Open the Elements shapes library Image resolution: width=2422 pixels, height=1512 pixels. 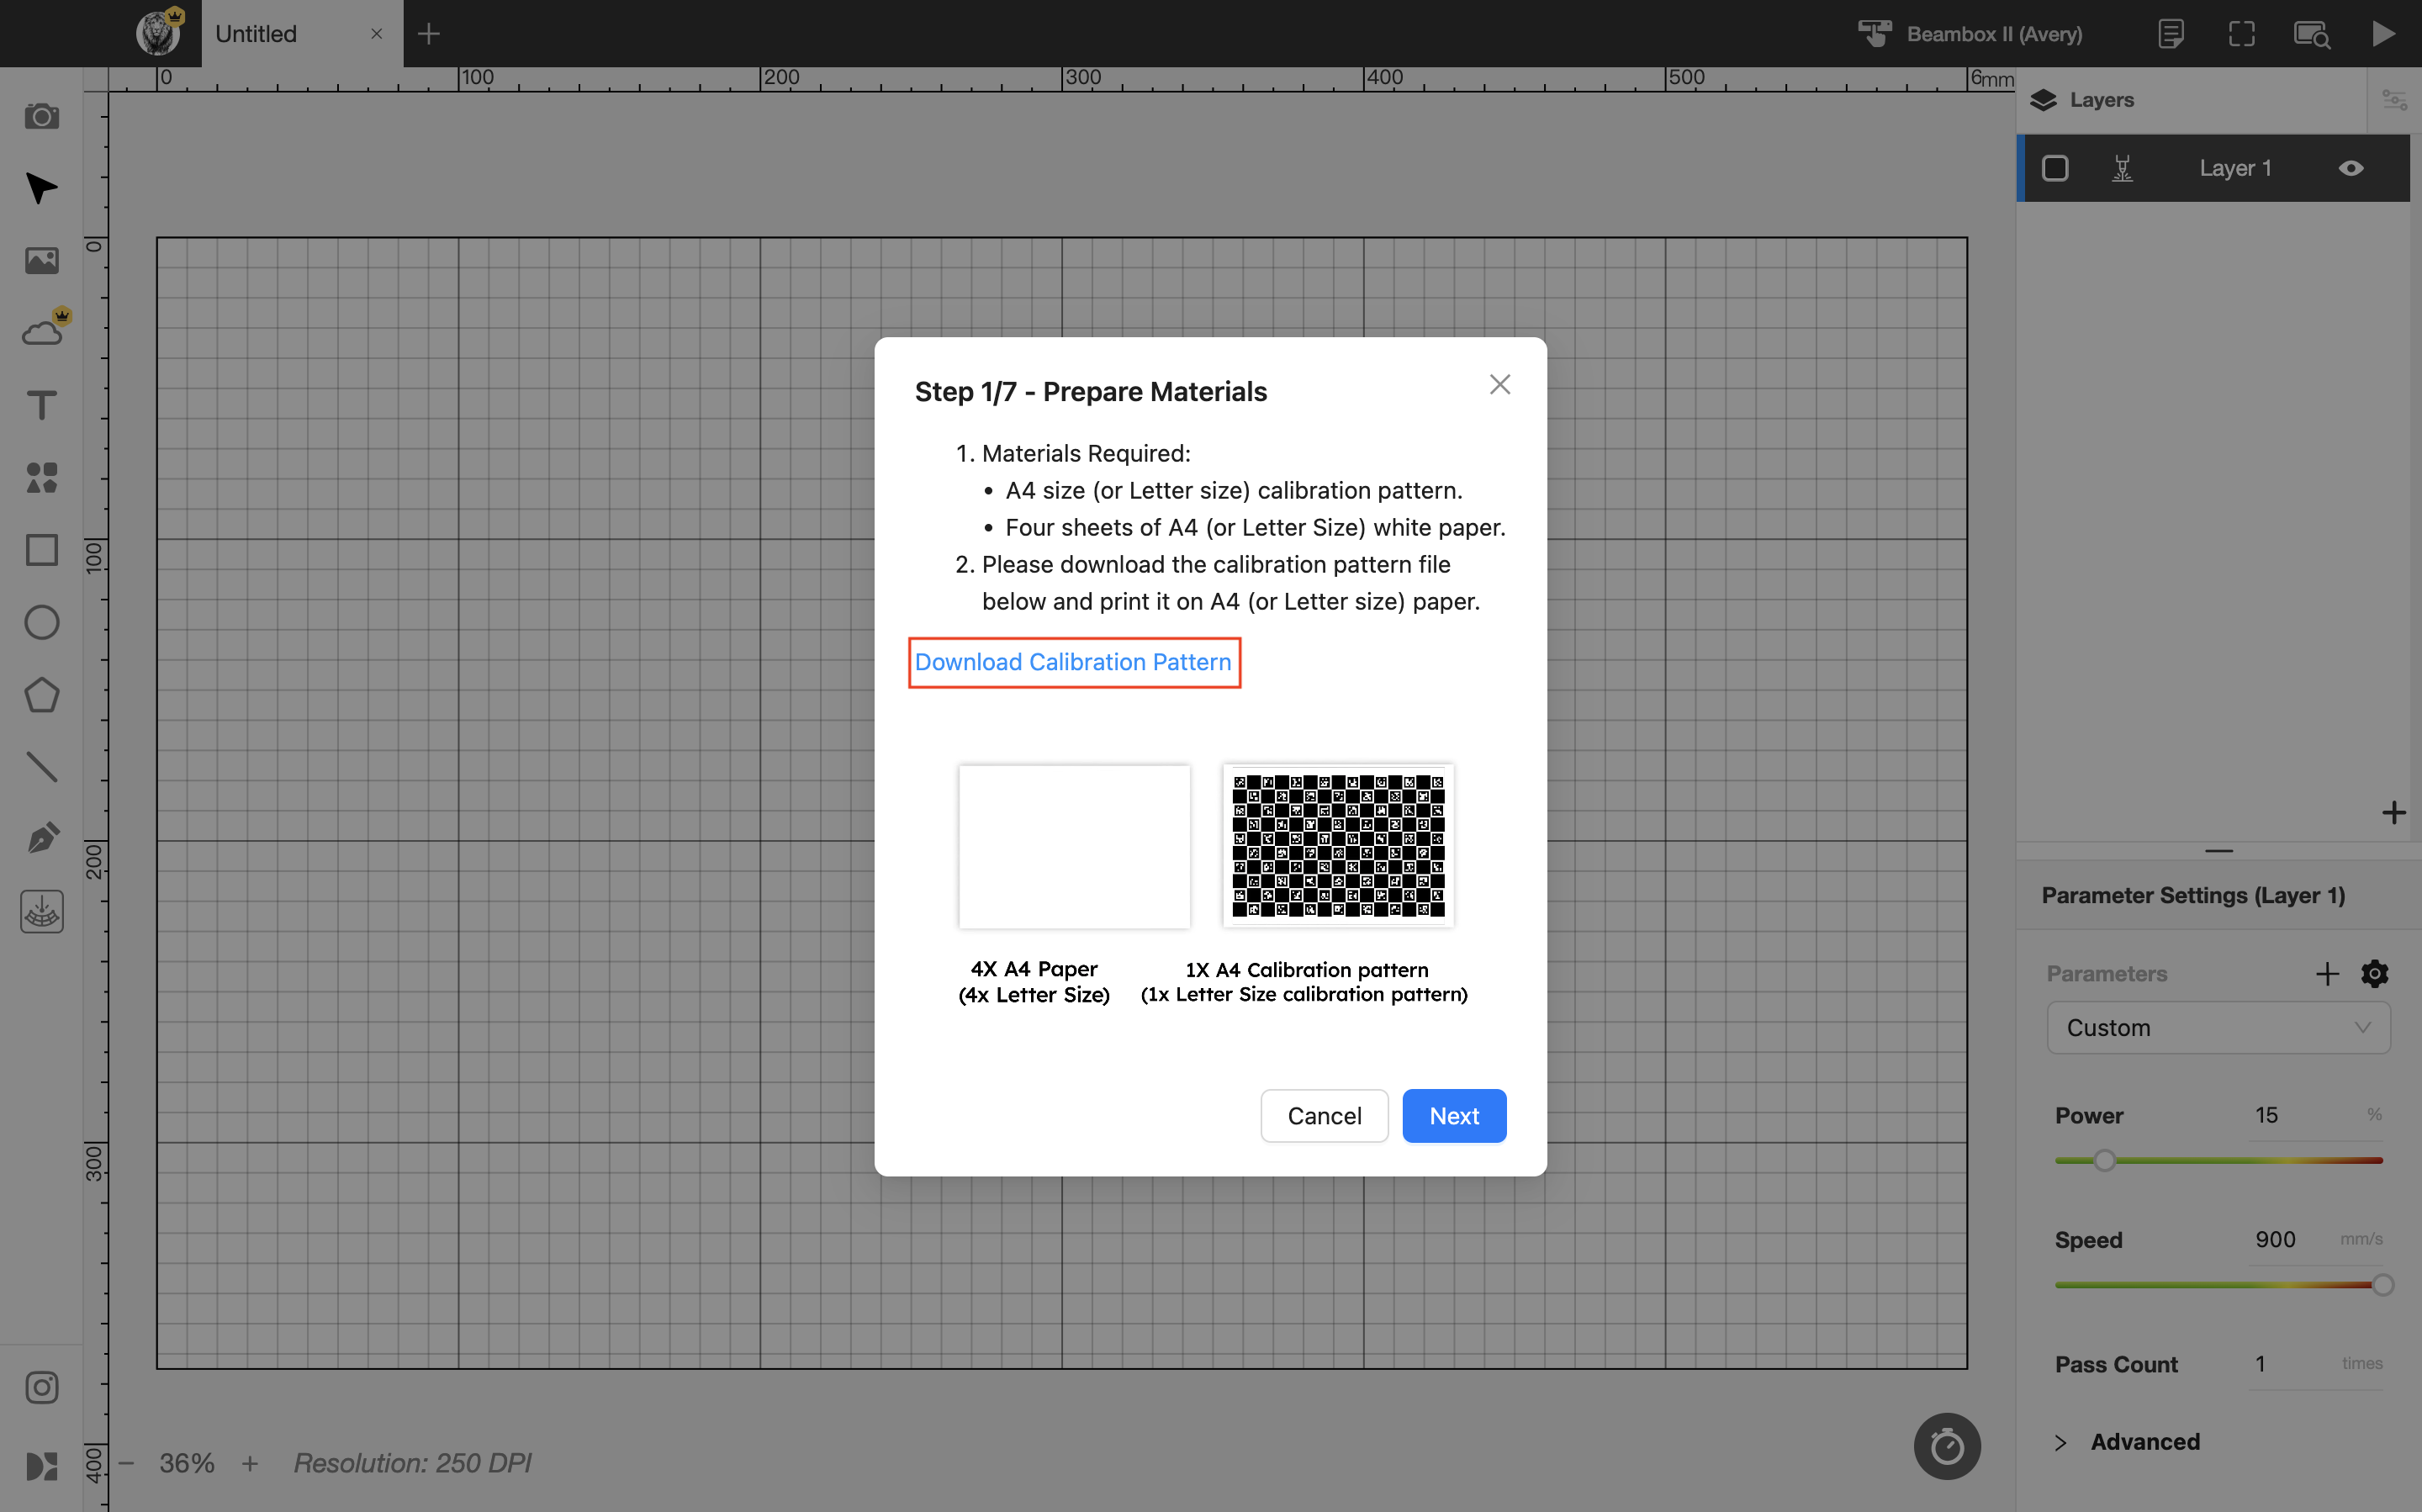coord(41,478)
